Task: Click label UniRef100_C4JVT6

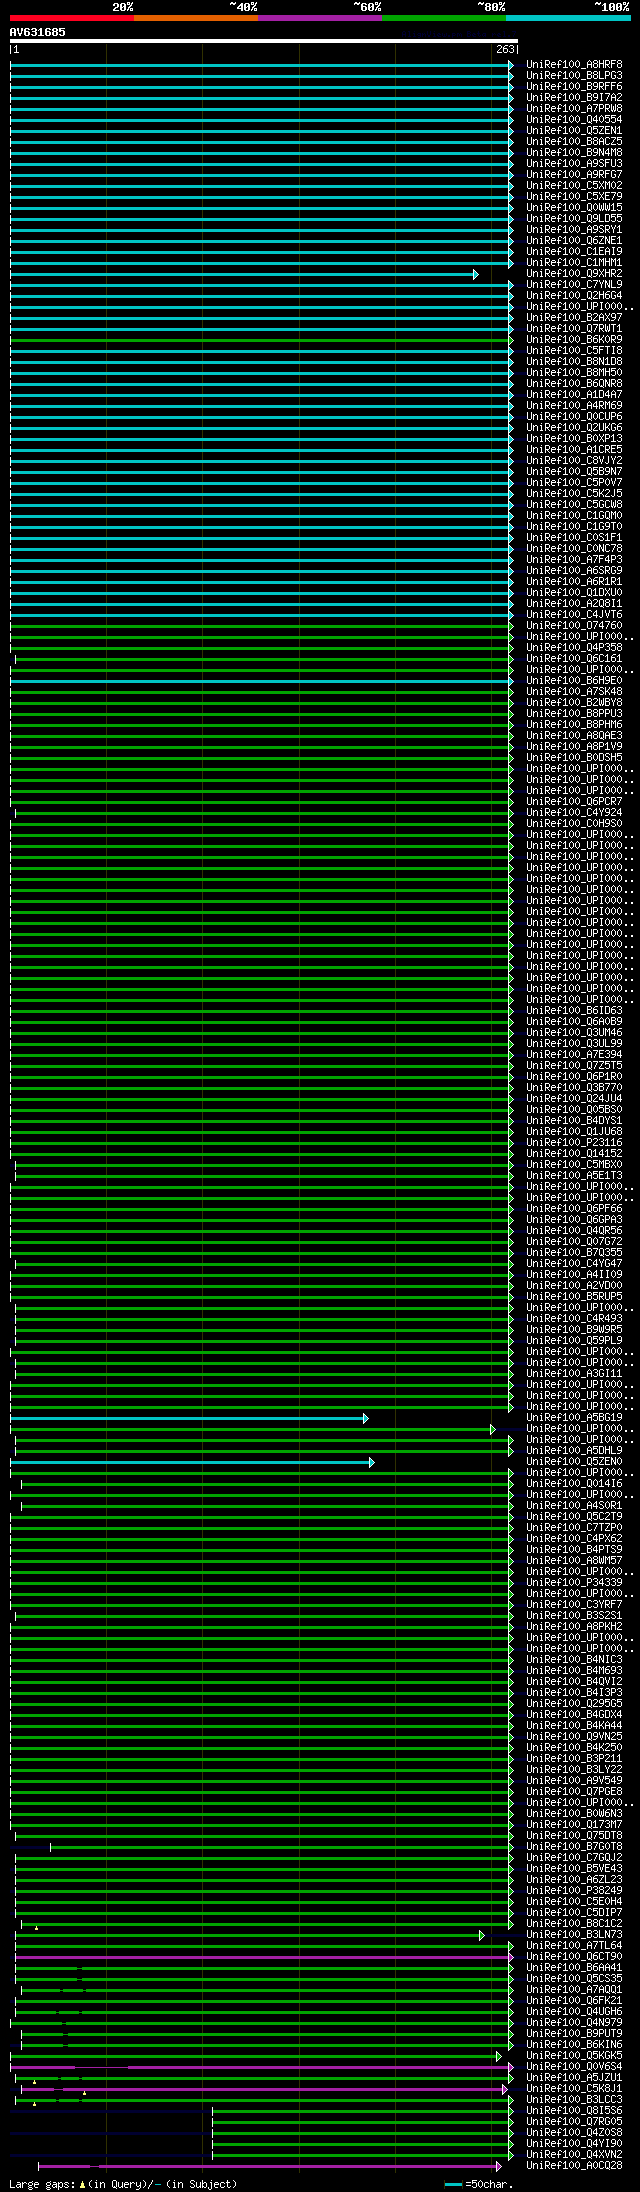Action: pyautogui.click(x=574, y=615)
